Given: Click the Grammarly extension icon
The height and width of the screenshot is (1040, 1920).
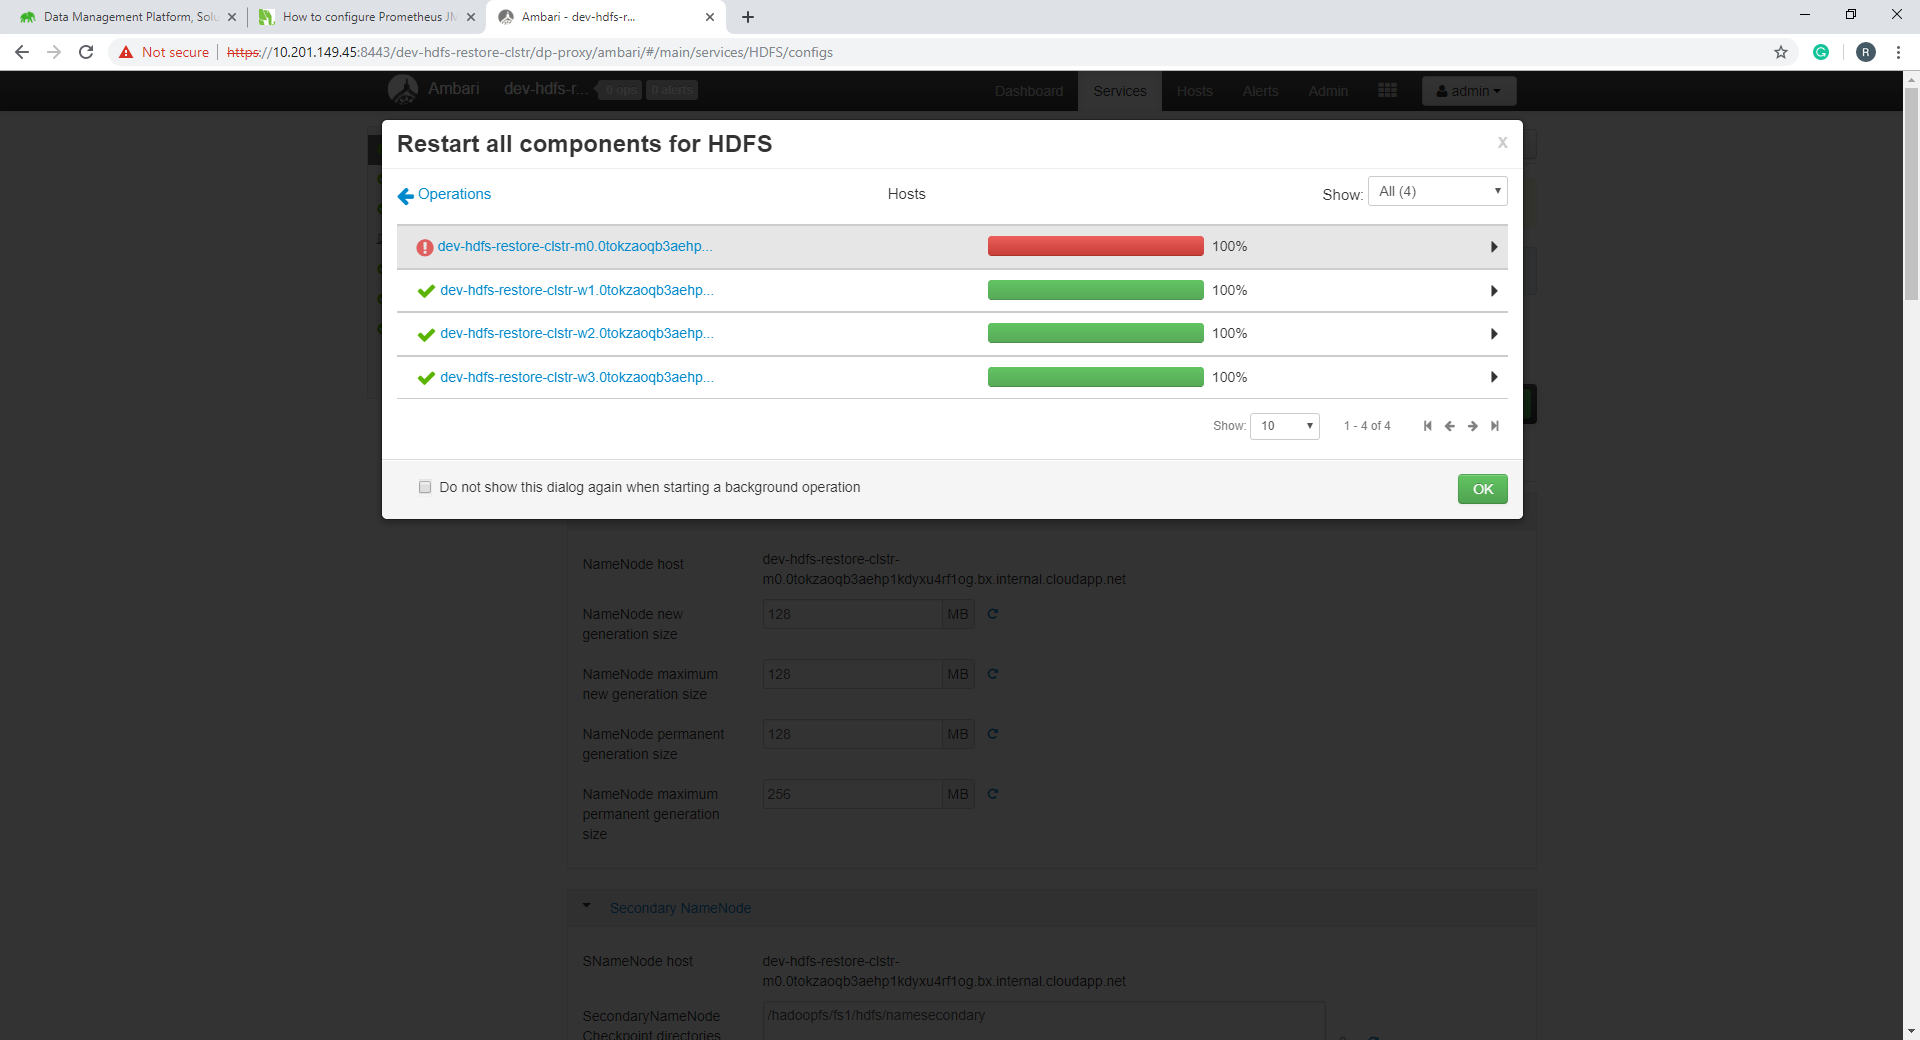Looking at the screenshot, I should [1821, 52].
